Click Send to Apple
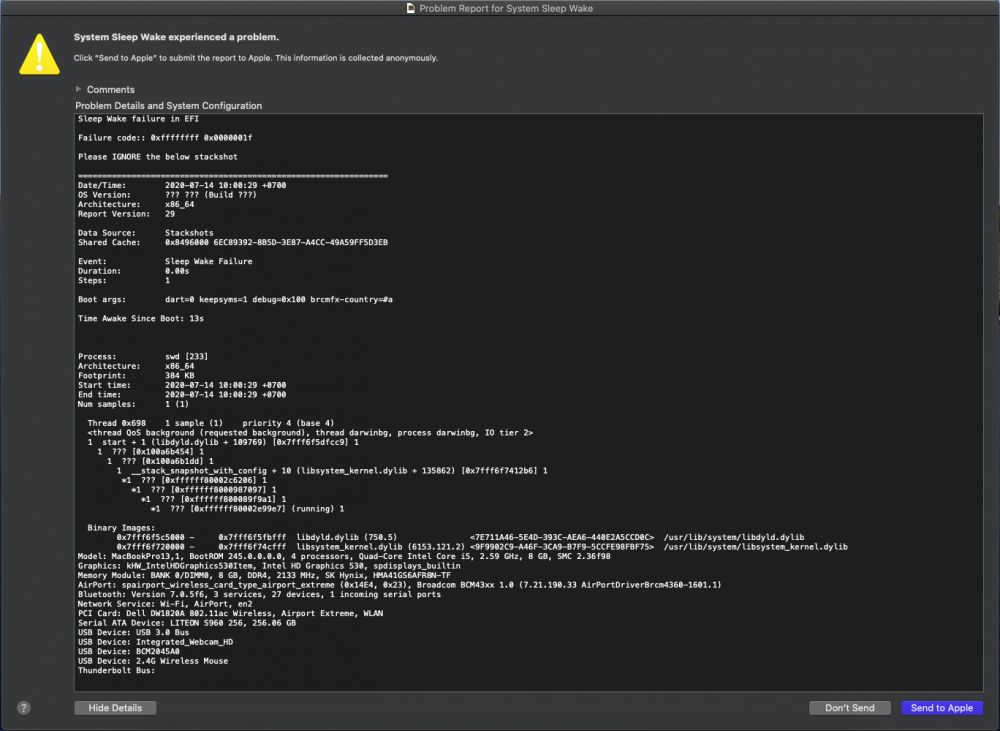1000x731 pixels. (x=941, y=707)
